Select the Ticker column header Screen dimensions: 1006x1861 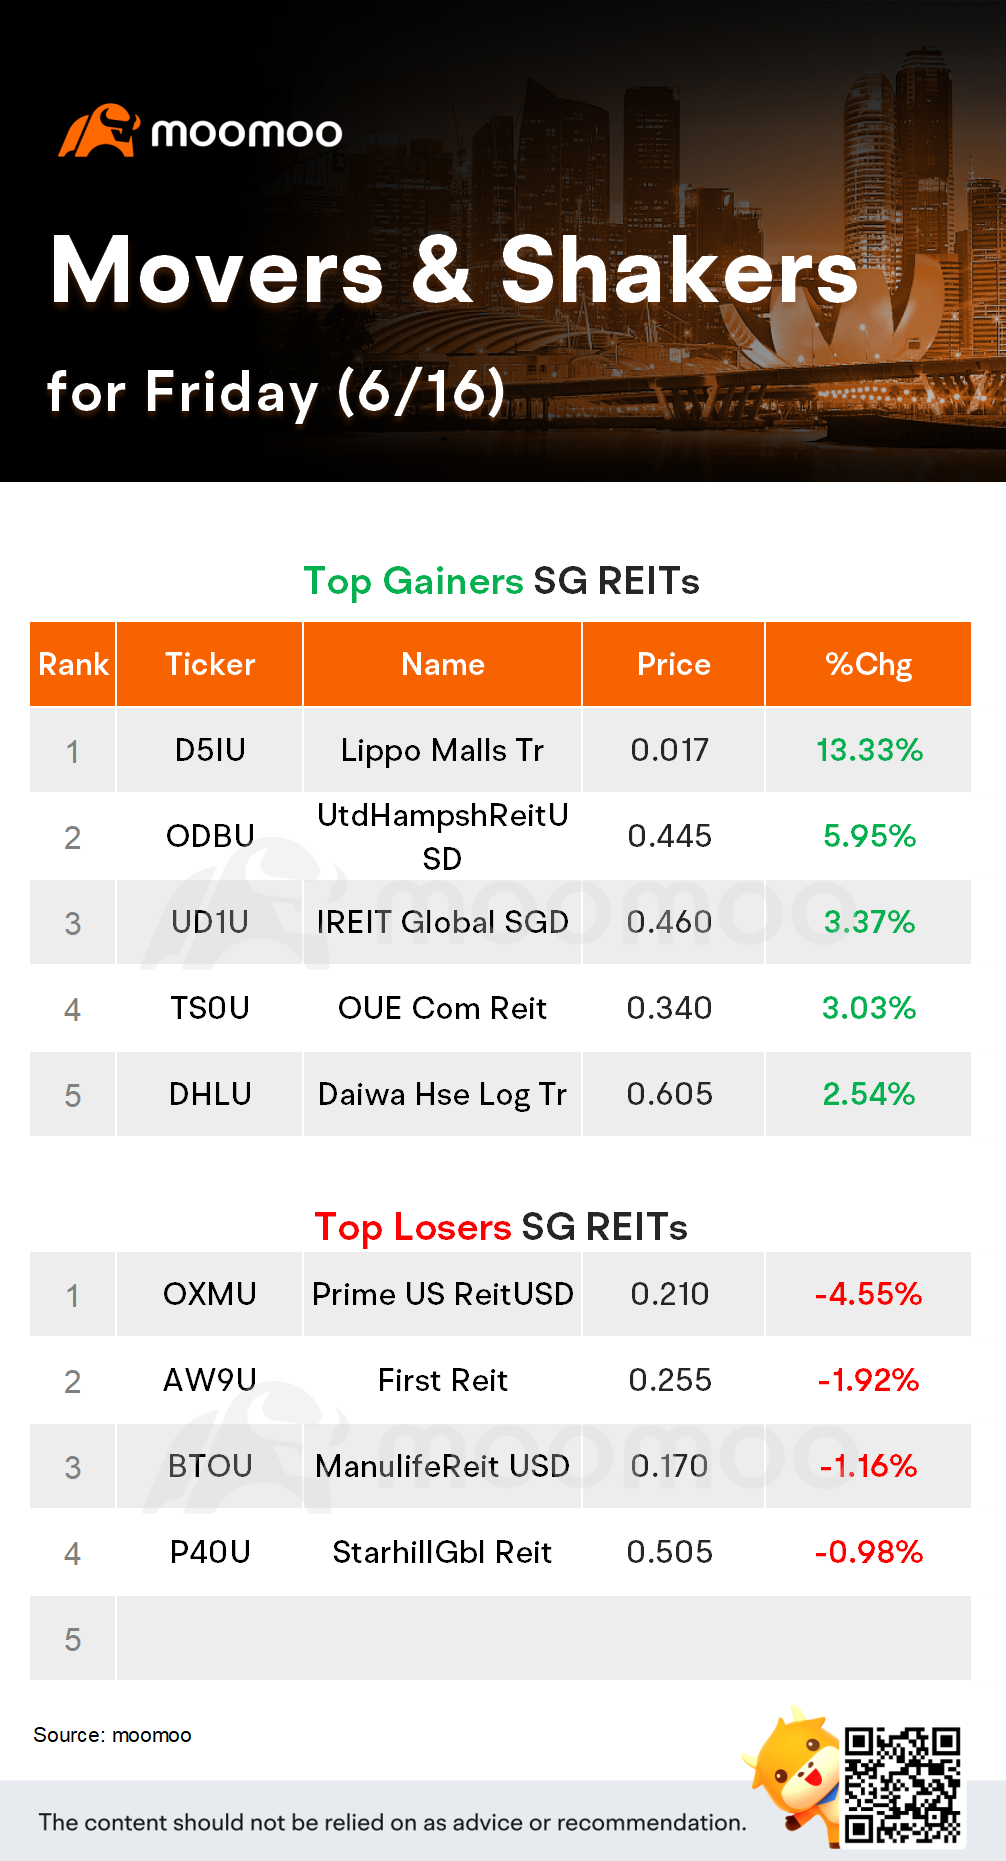[x=210, y=665]
